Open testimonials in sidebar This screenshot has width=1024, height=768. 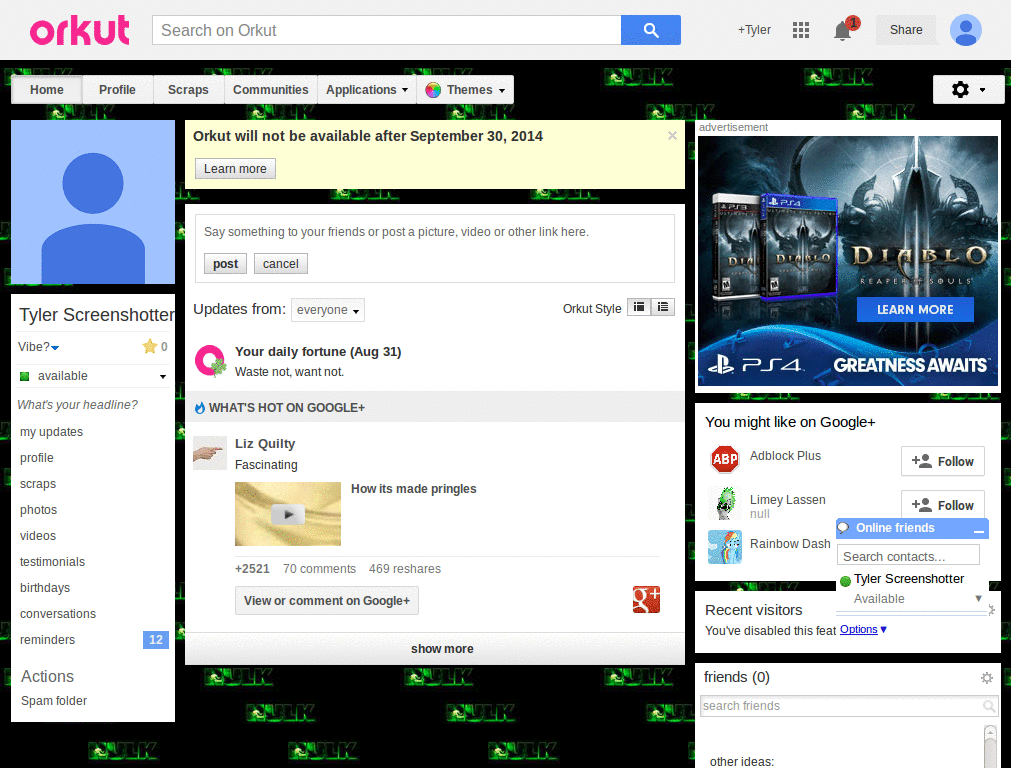[52, 562]
